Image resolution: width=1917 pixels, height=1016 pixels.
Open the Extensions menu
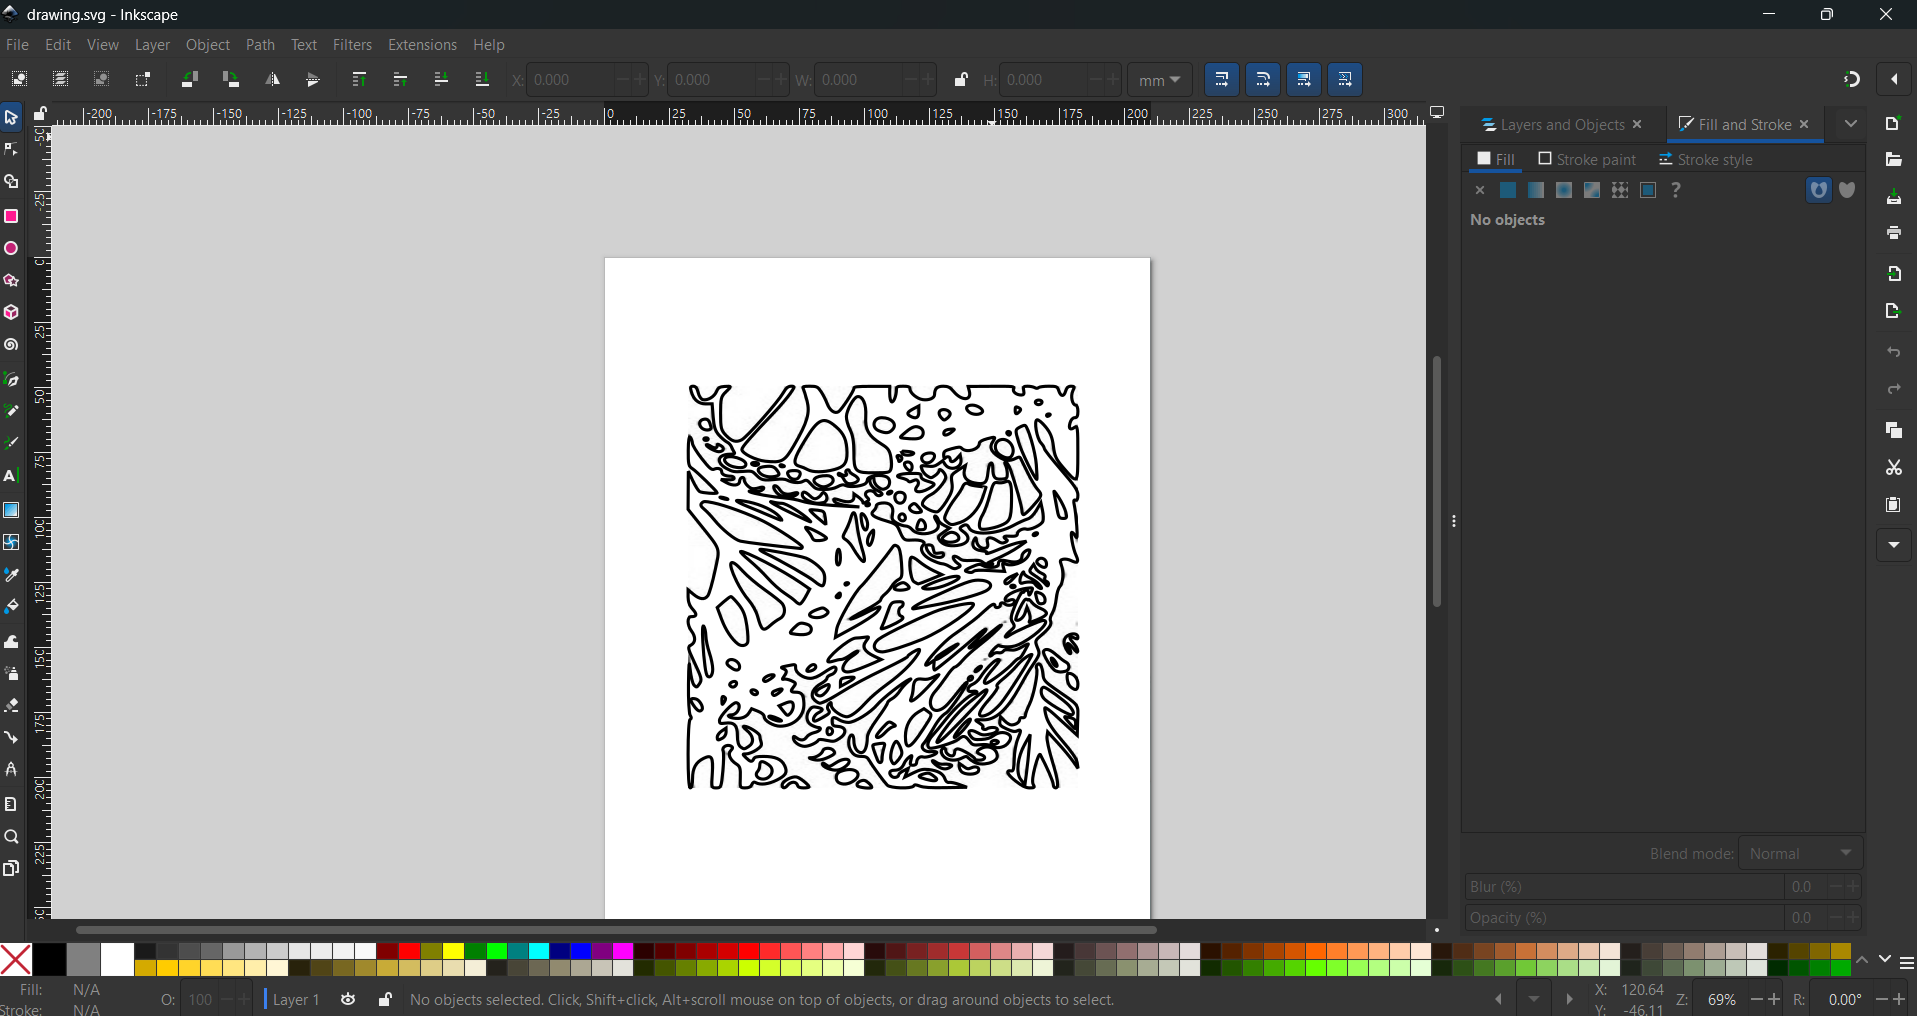[x=422, y=45]
